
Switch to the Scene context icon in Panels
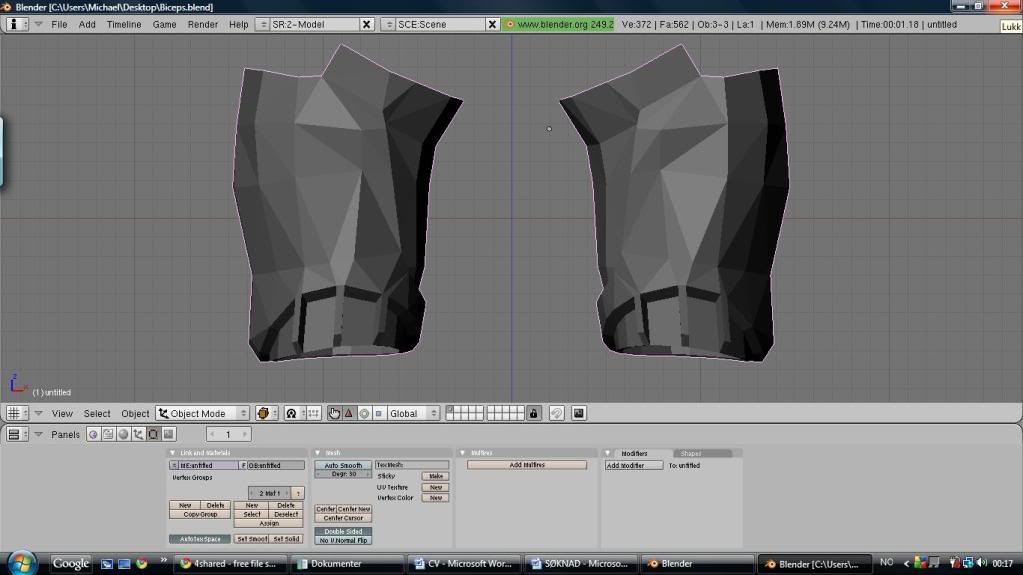[x=168, y=434]
